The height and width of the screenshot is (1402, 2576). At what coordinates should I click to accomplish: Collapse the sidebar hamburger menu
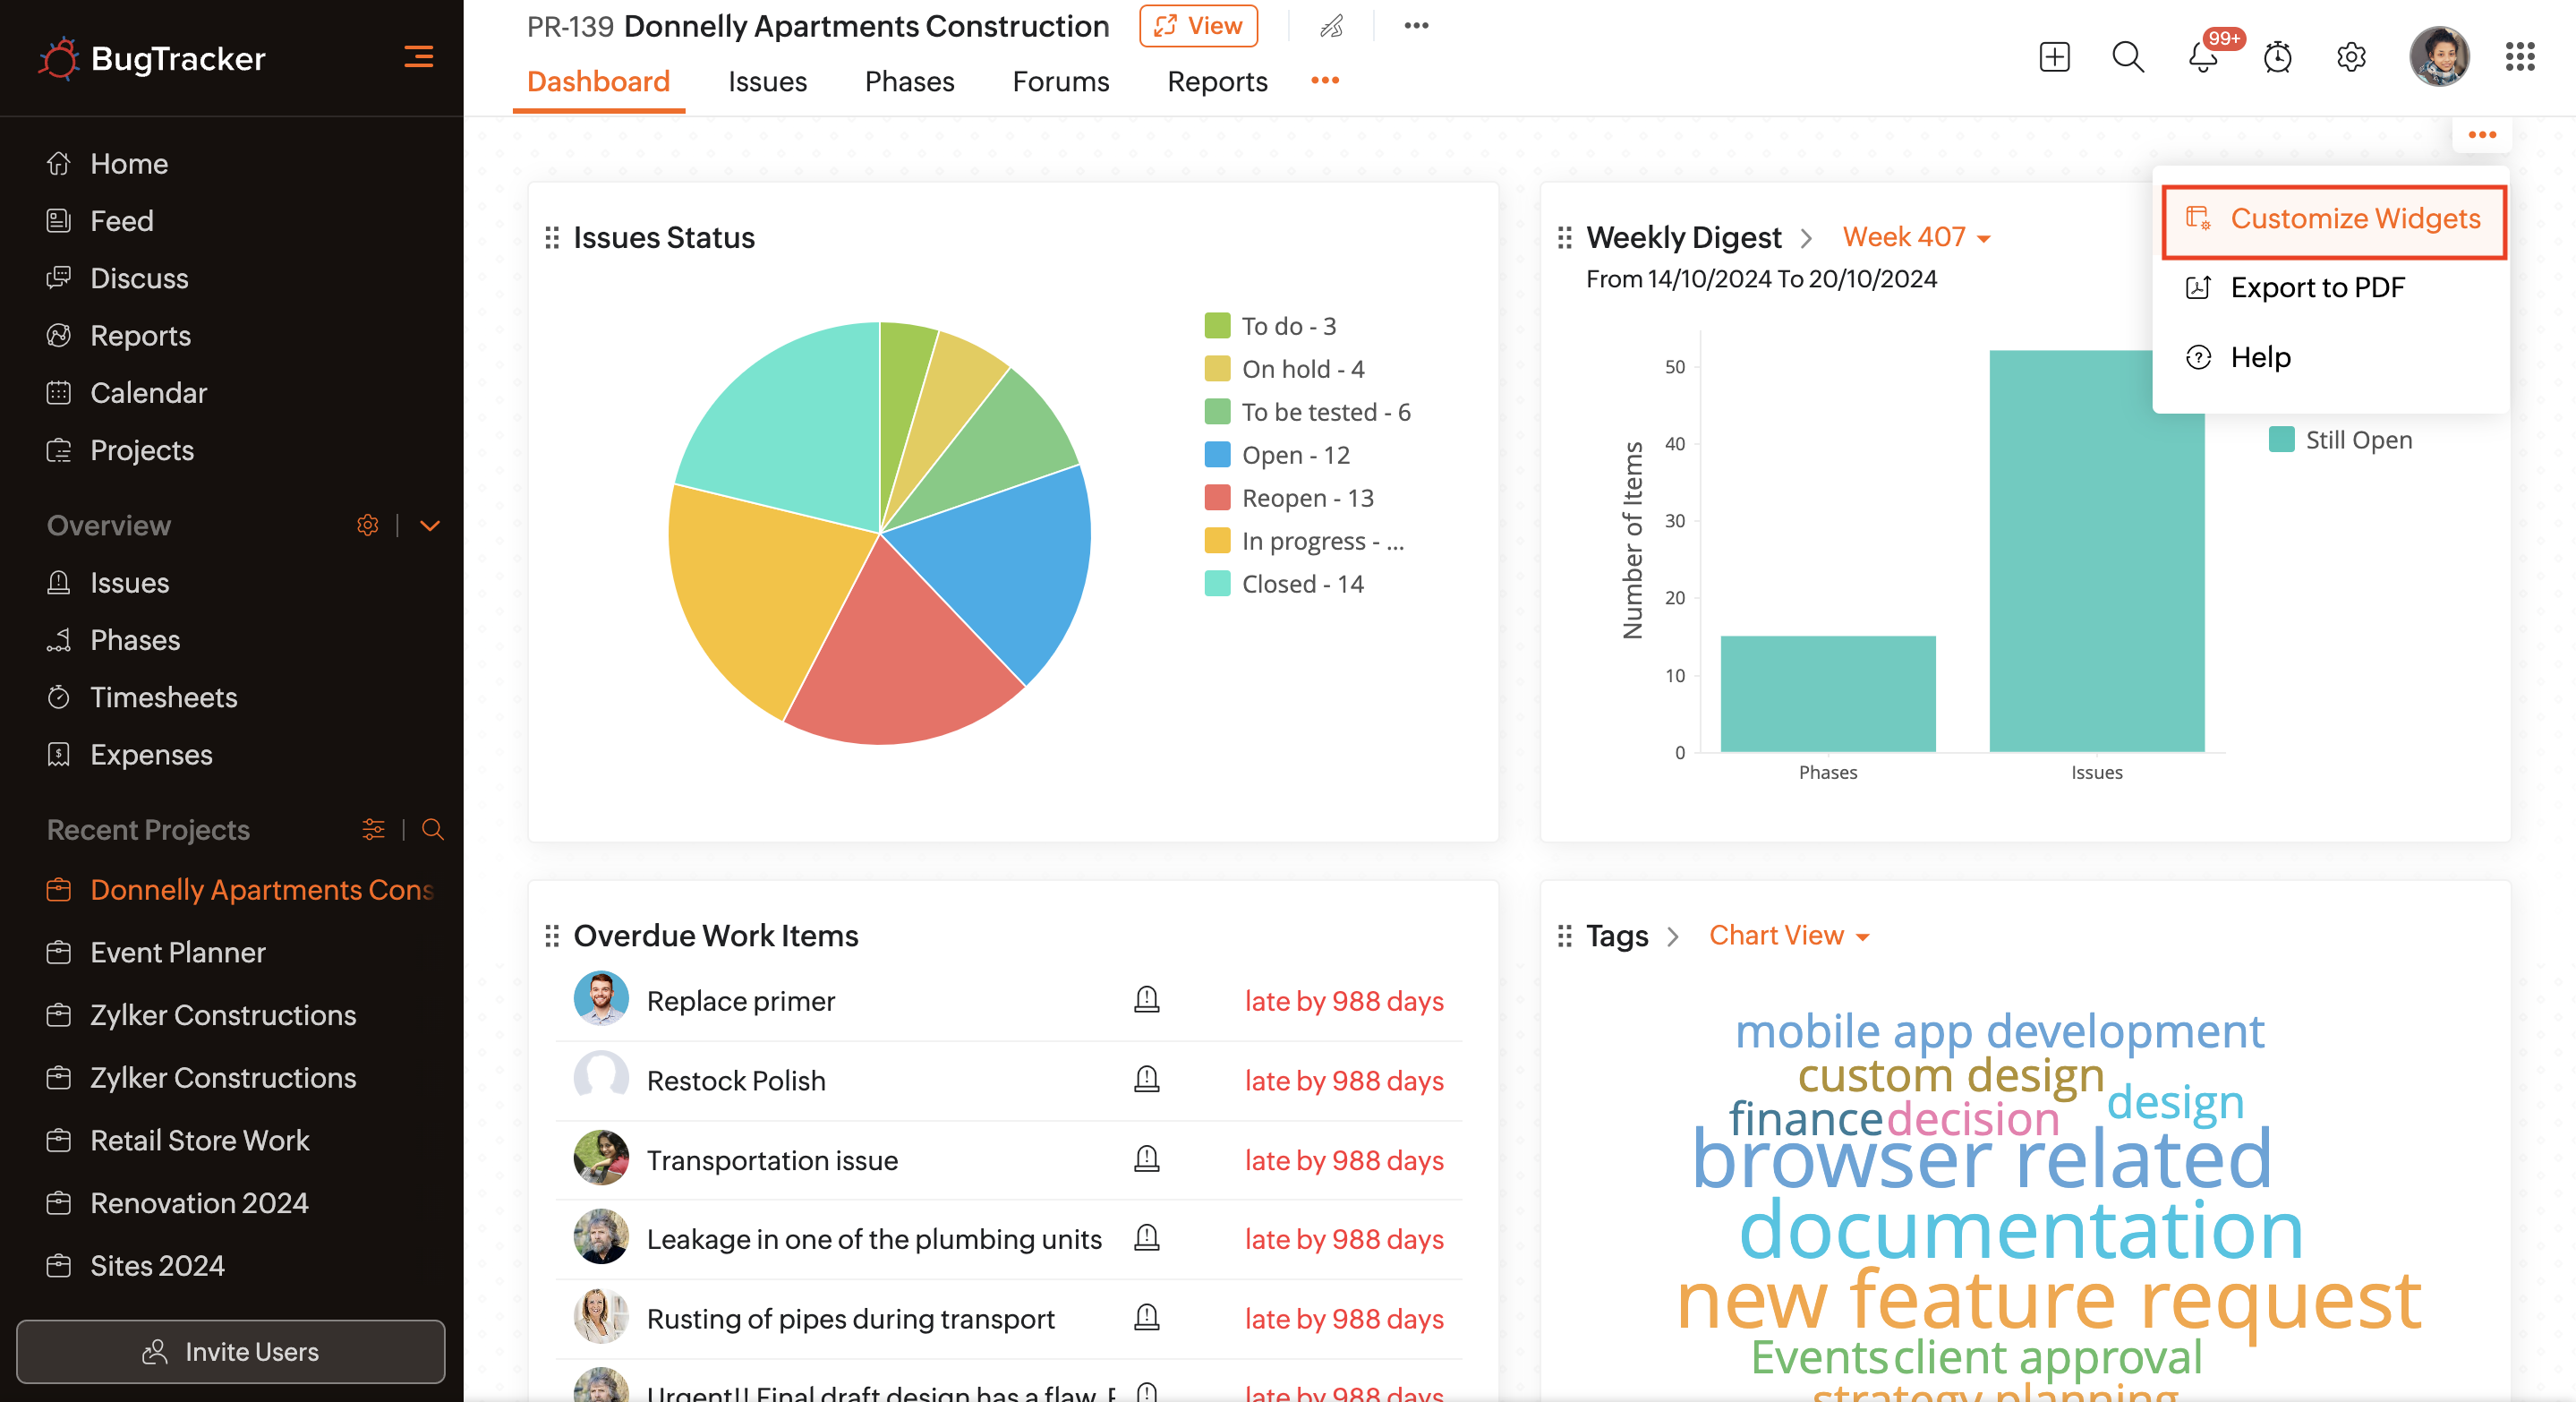[418, 57]
